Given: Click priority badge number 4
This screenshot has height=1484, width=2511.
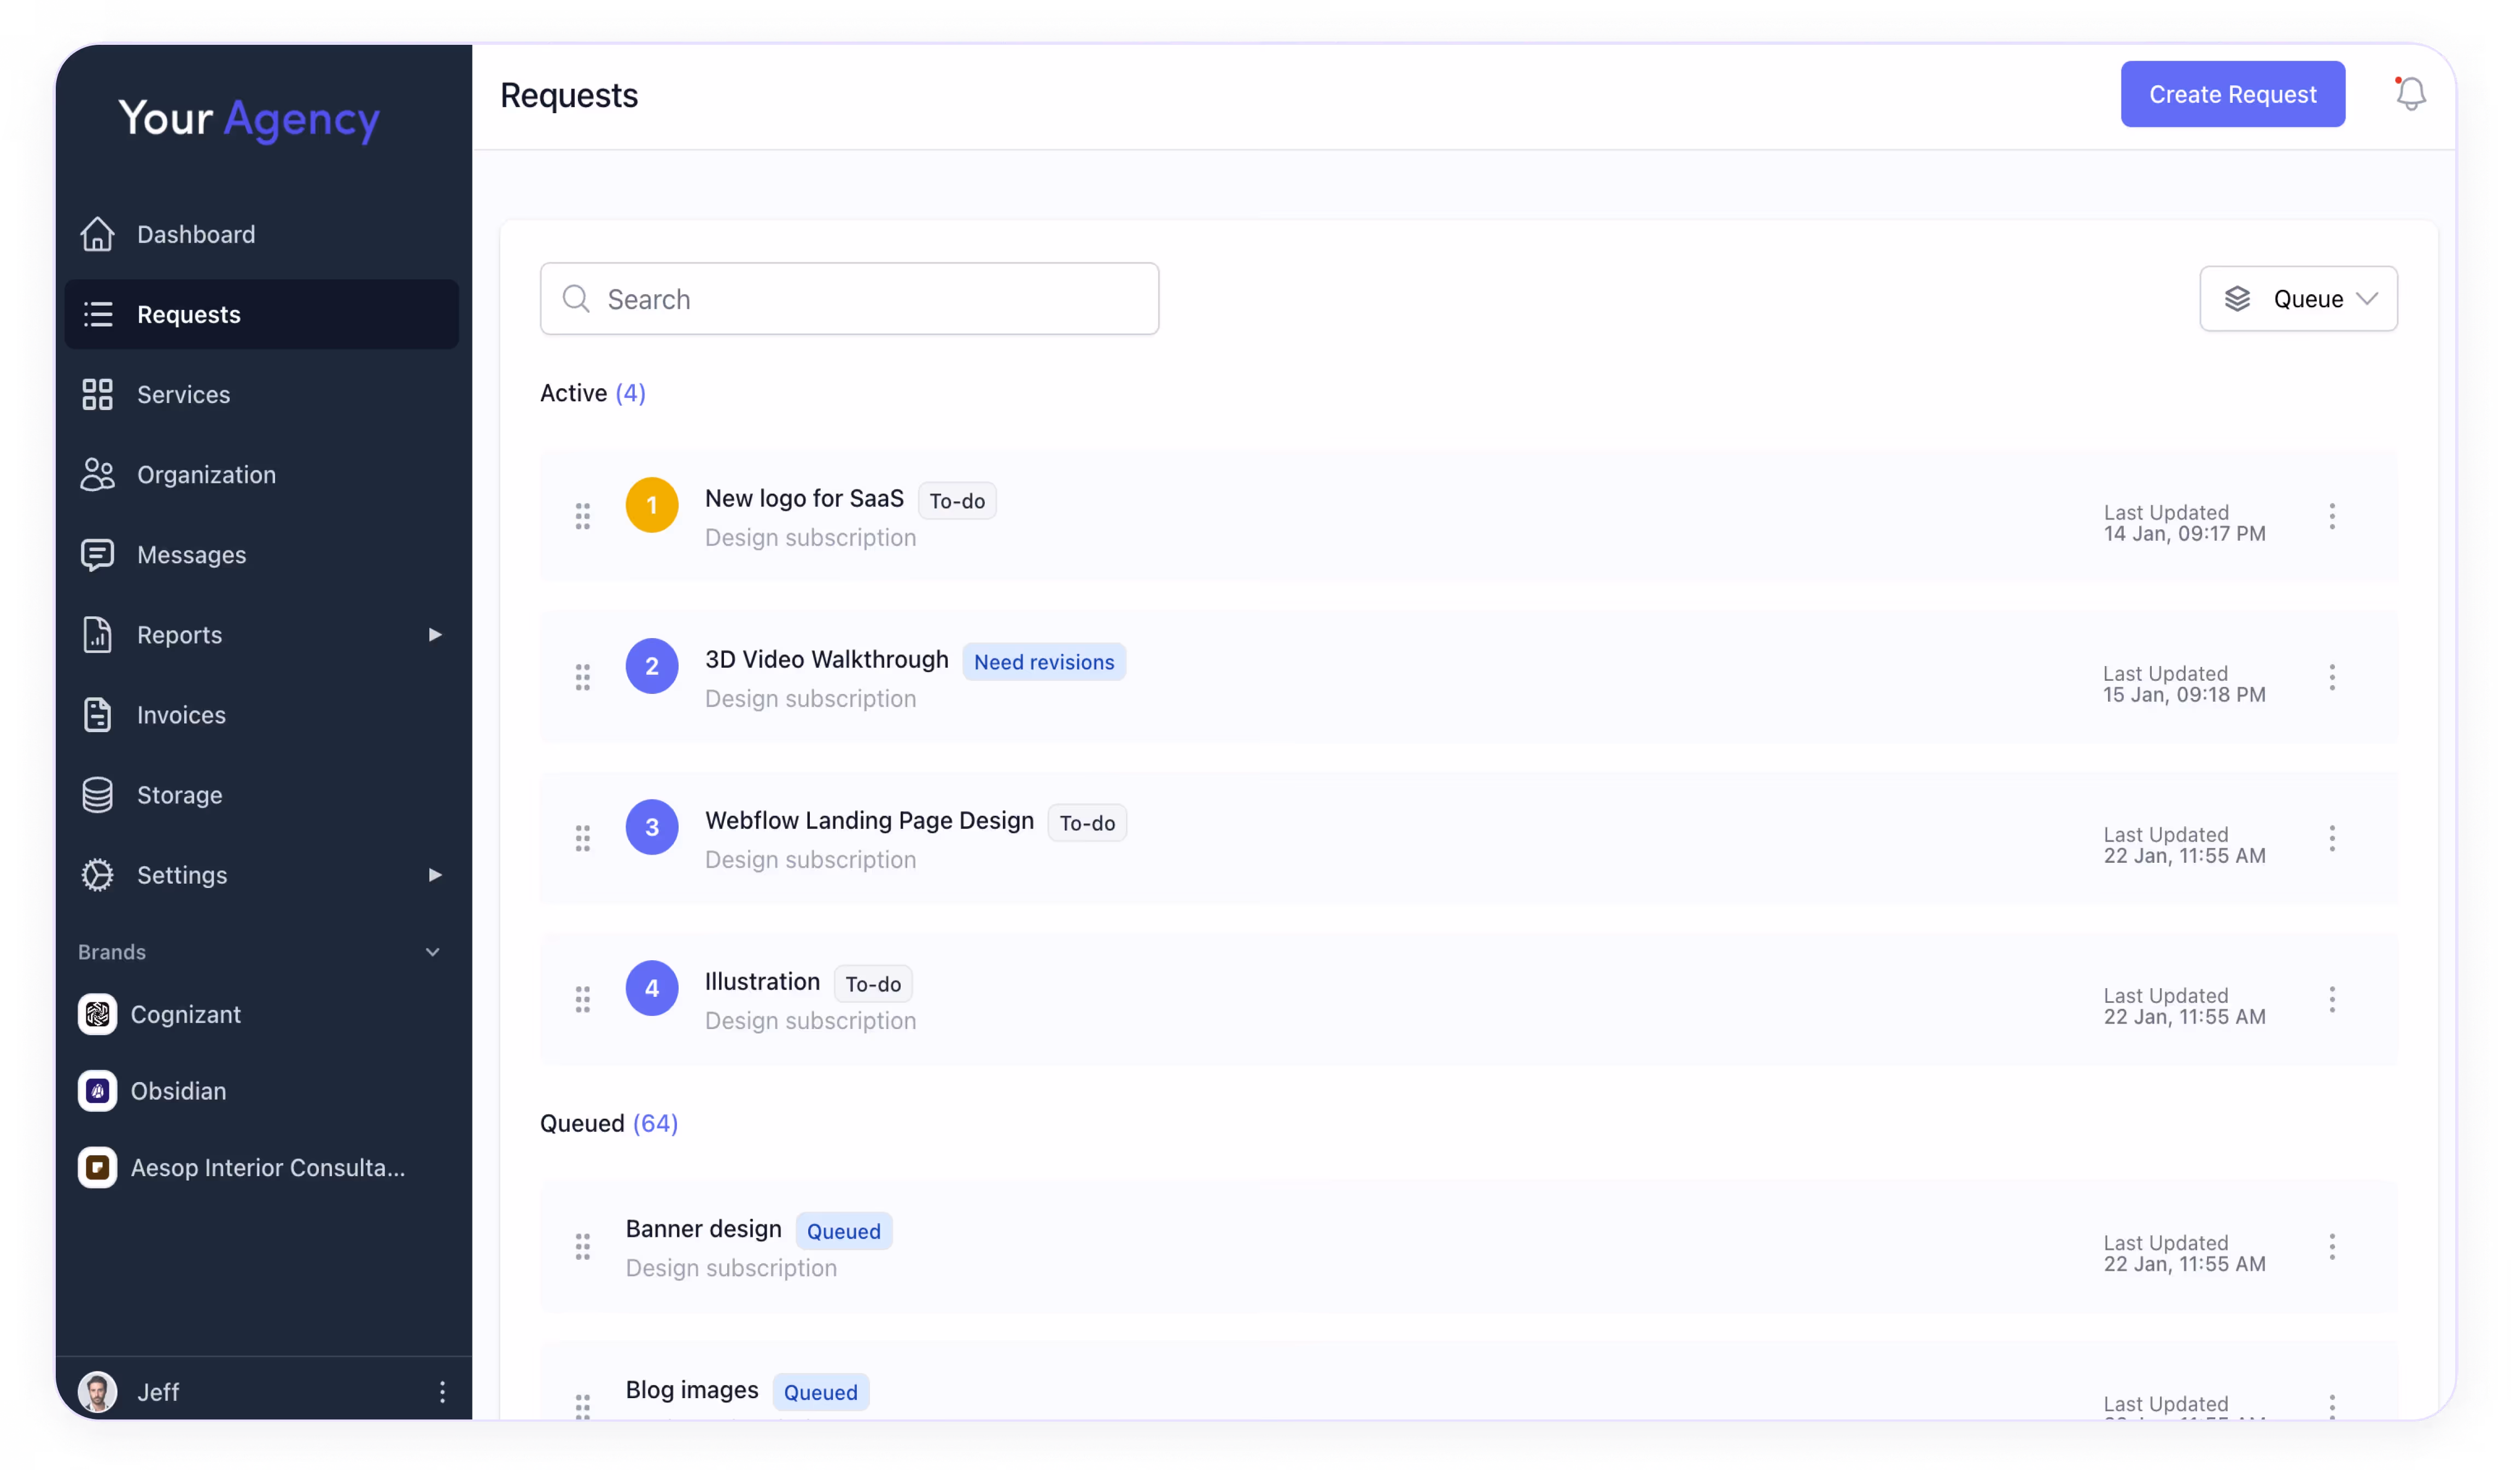Looking at the screenshot, I should [x=651, y=988].
